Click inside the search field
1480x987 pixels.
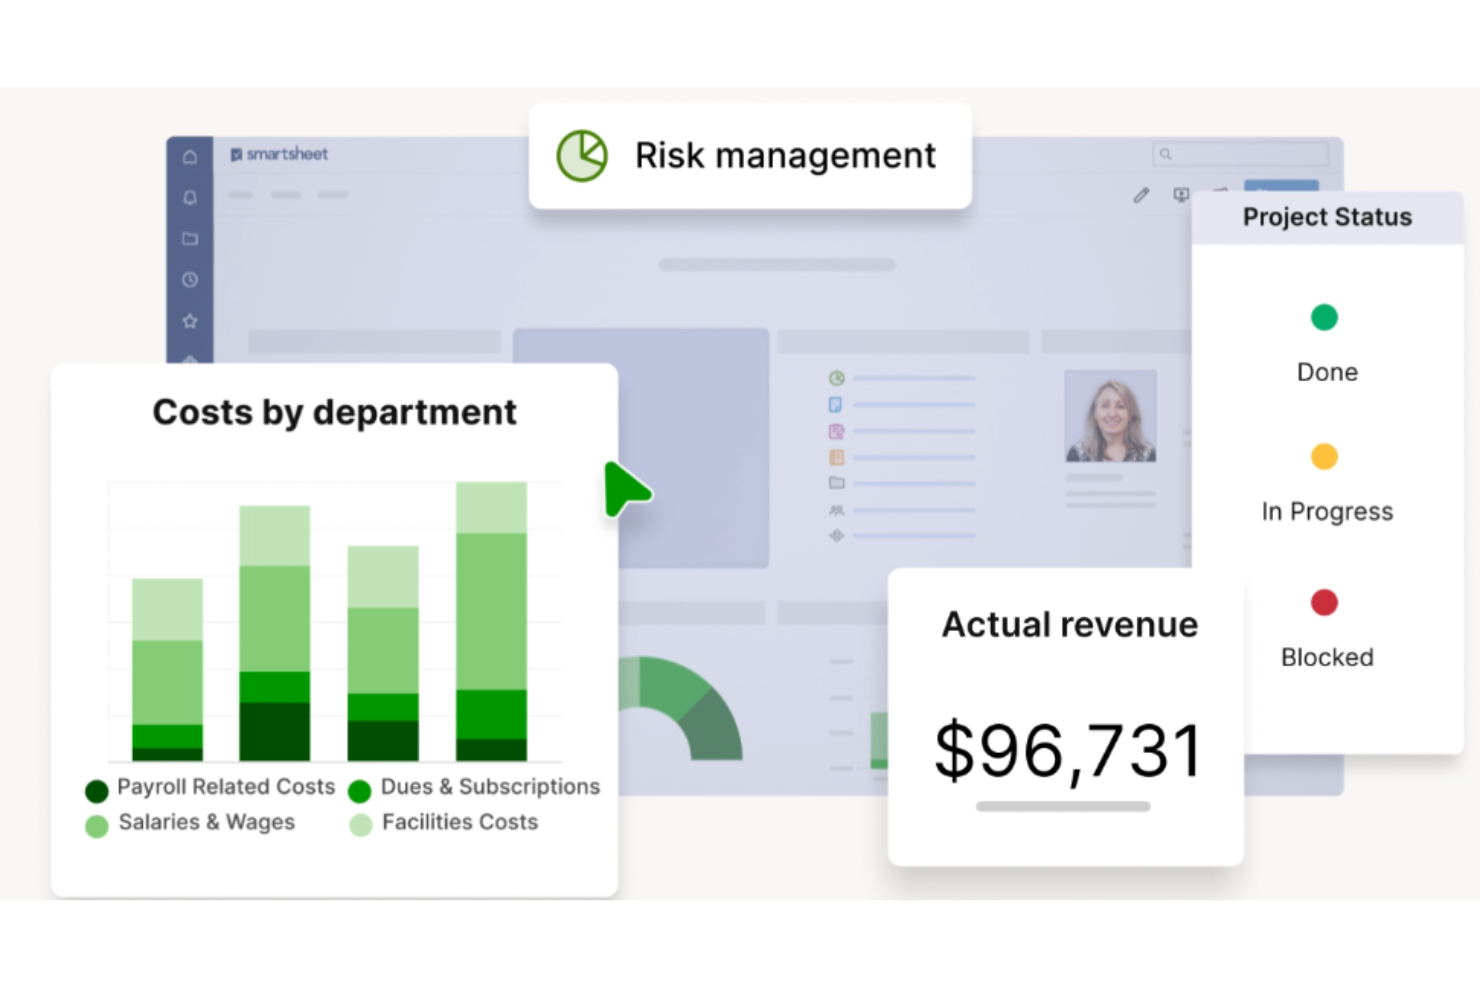pos(1240,154)
